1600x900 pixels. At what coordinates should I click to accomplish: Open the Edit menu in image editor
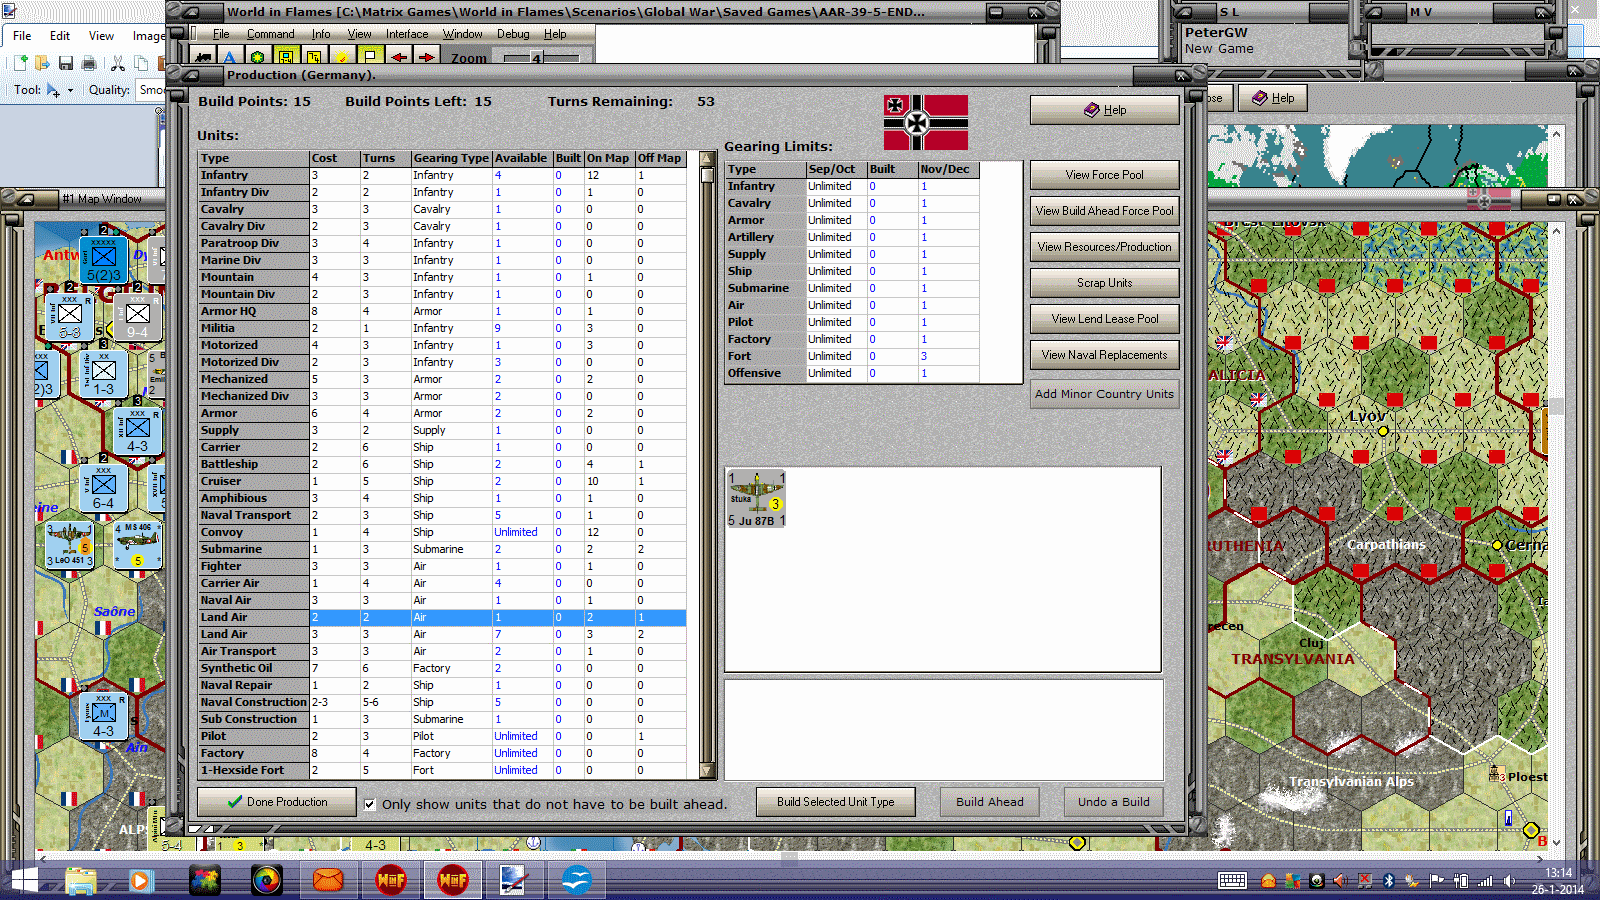pyautogui.click(x=60, y=36)
